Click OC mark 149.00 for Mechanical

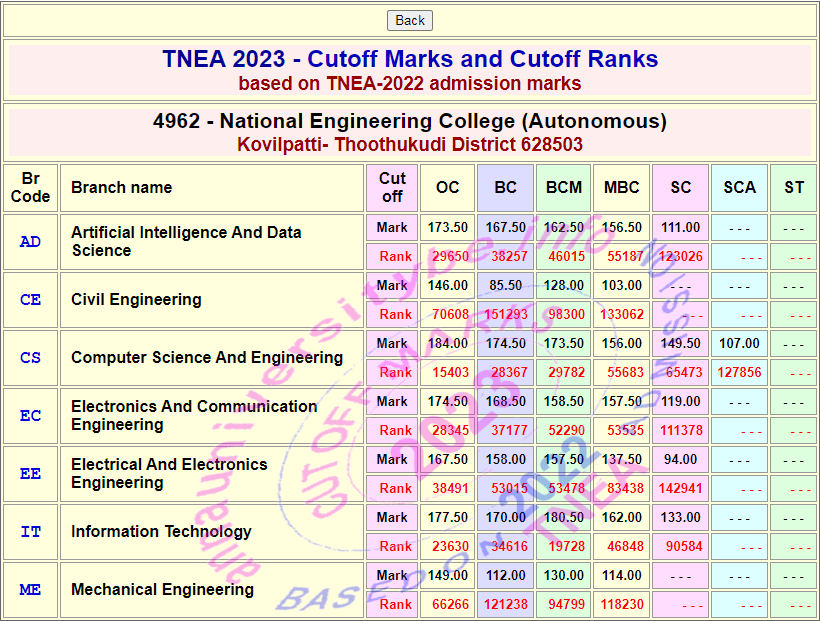pos(448,576)
